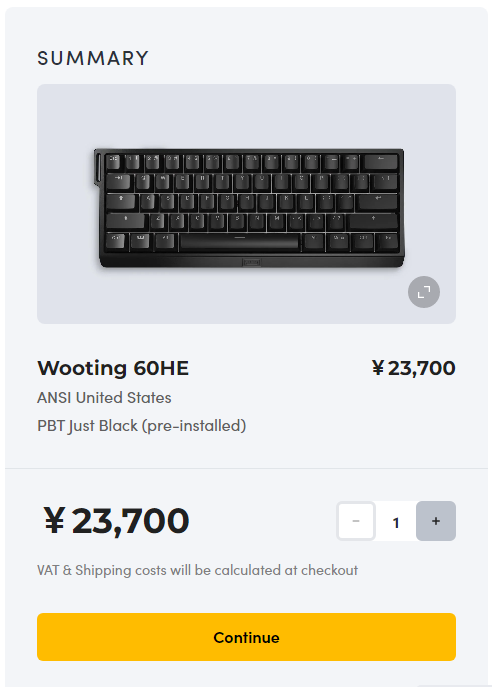Viewport: 492px width, 687px height.
Task: Expand the keyboard image to fullscreen
Action: (424, 292)
